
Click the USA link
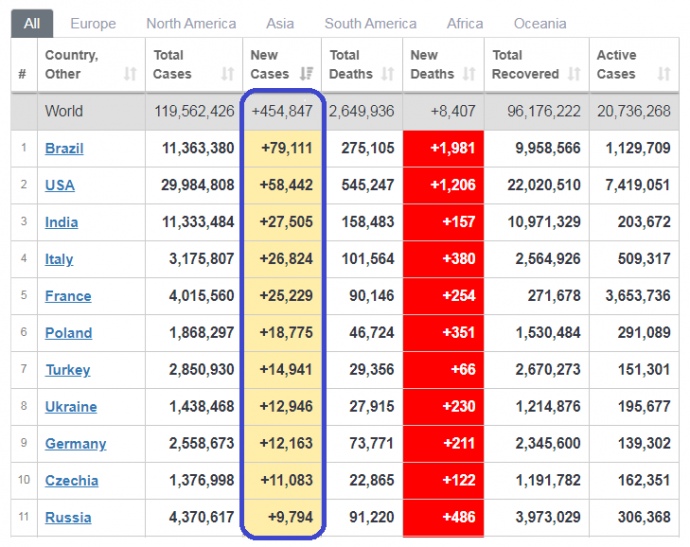(x=60, y=186)
